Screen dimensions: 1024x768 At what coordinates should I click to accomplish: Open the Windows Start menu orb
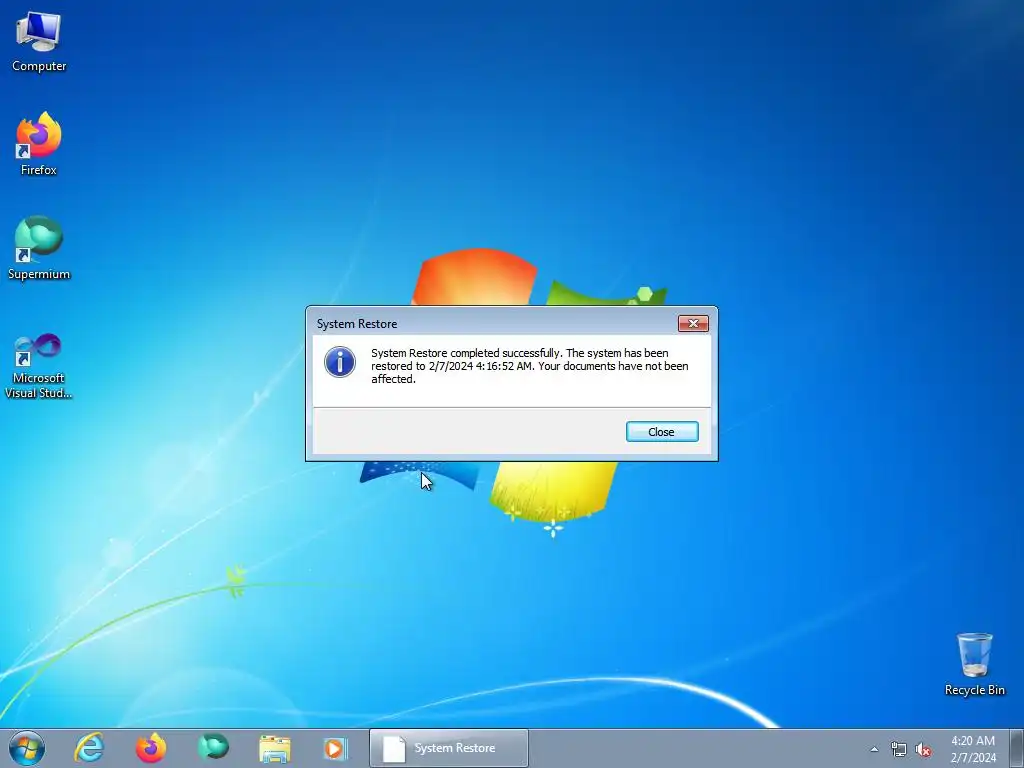[27, 748]
